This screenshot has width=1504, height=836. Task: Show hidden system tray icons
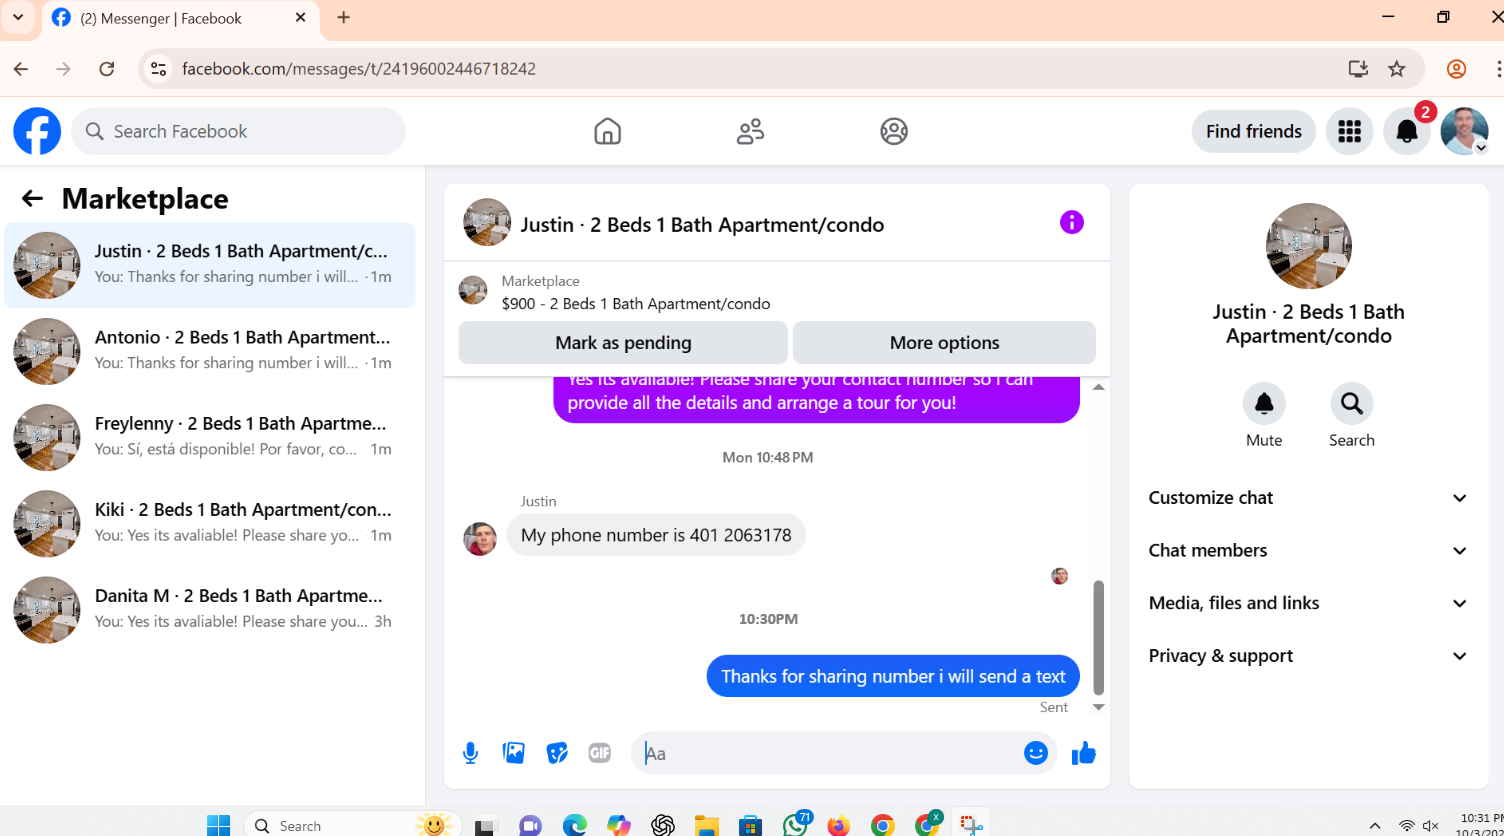[1375, 825]
